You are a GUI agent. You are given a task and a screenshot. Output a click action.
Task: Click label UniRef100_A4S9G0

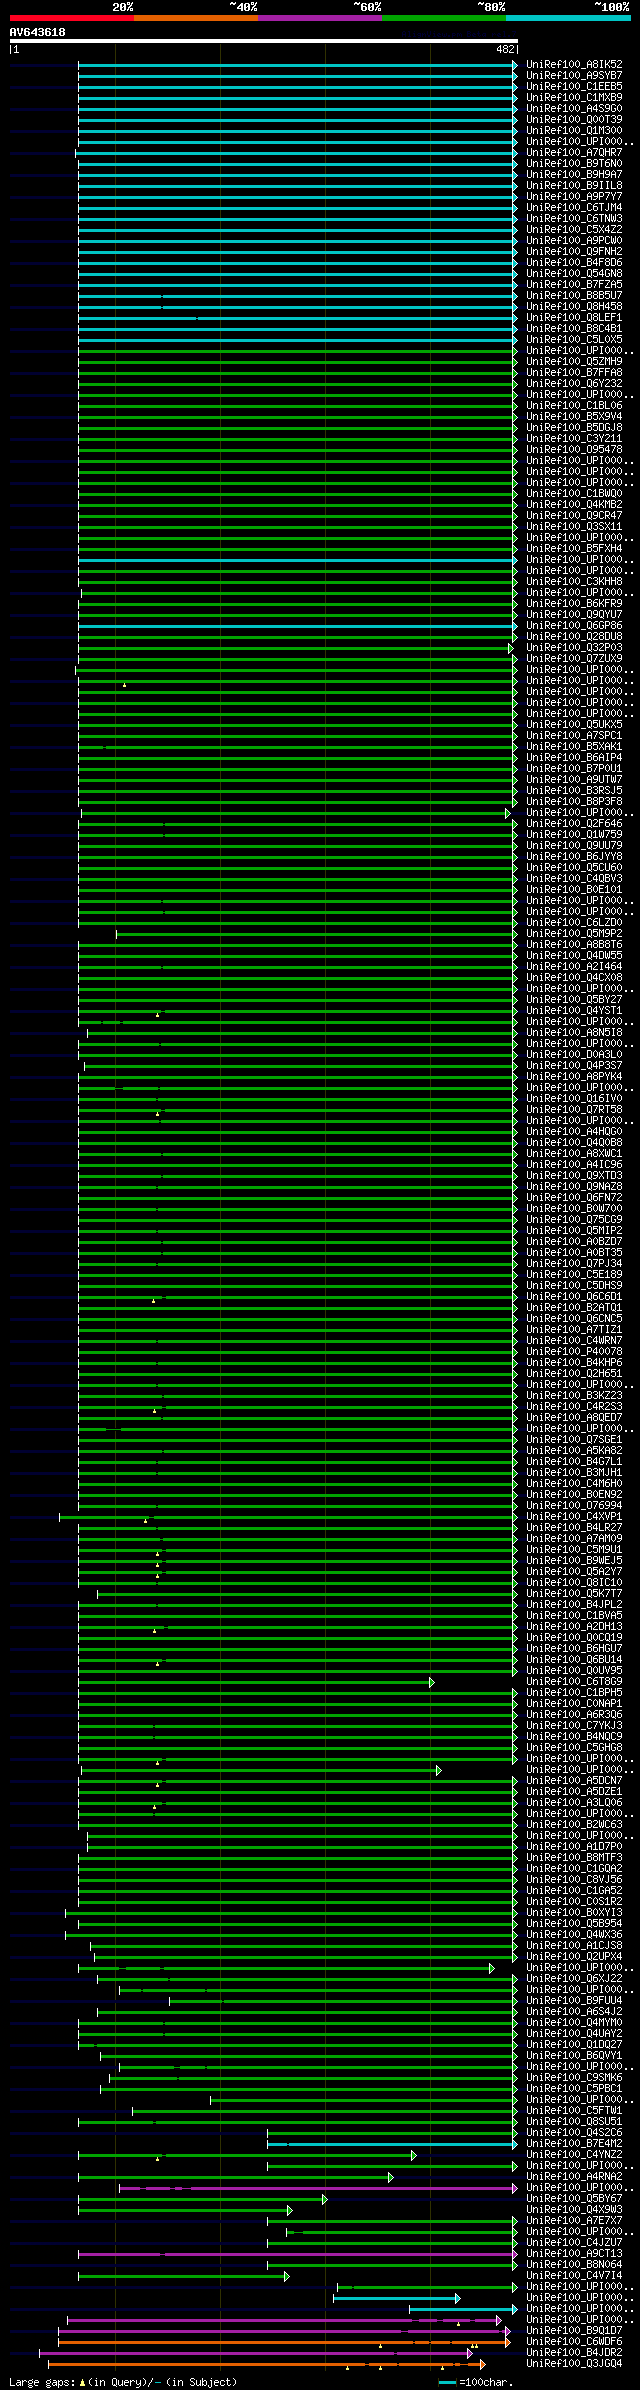point(574,109)
